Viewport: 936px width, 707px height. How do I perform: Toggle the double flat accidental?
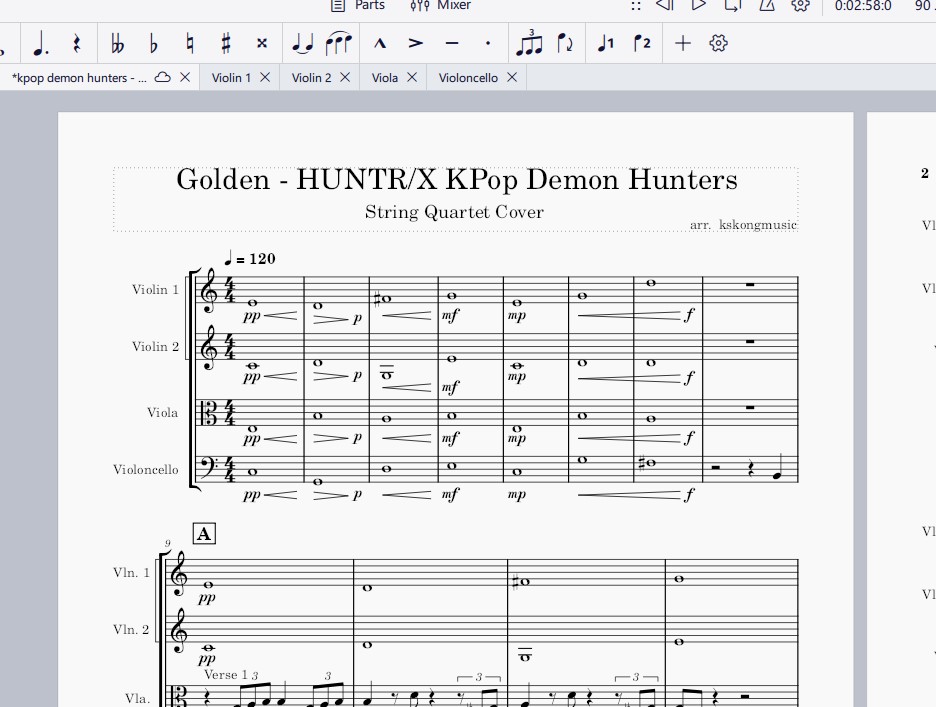point(118,44)
